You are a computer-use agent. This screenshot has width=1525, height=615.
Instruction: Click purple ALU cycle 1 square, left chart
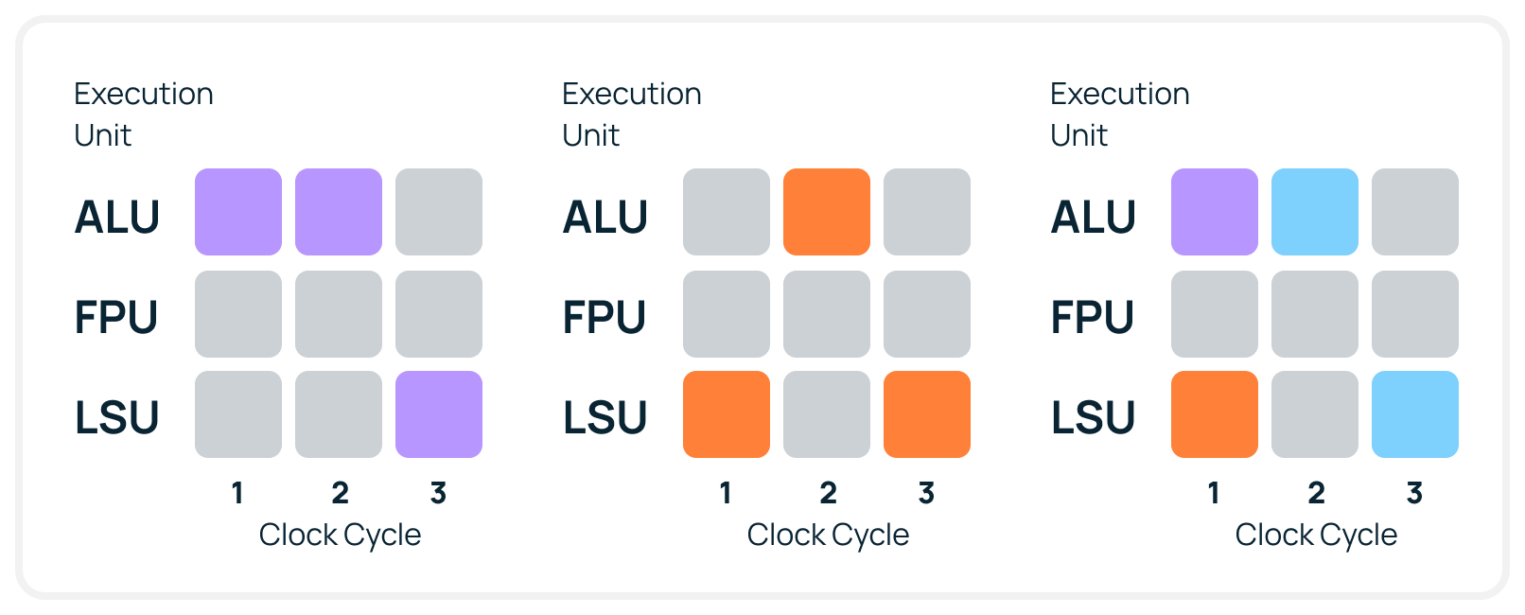click(238, 212)
